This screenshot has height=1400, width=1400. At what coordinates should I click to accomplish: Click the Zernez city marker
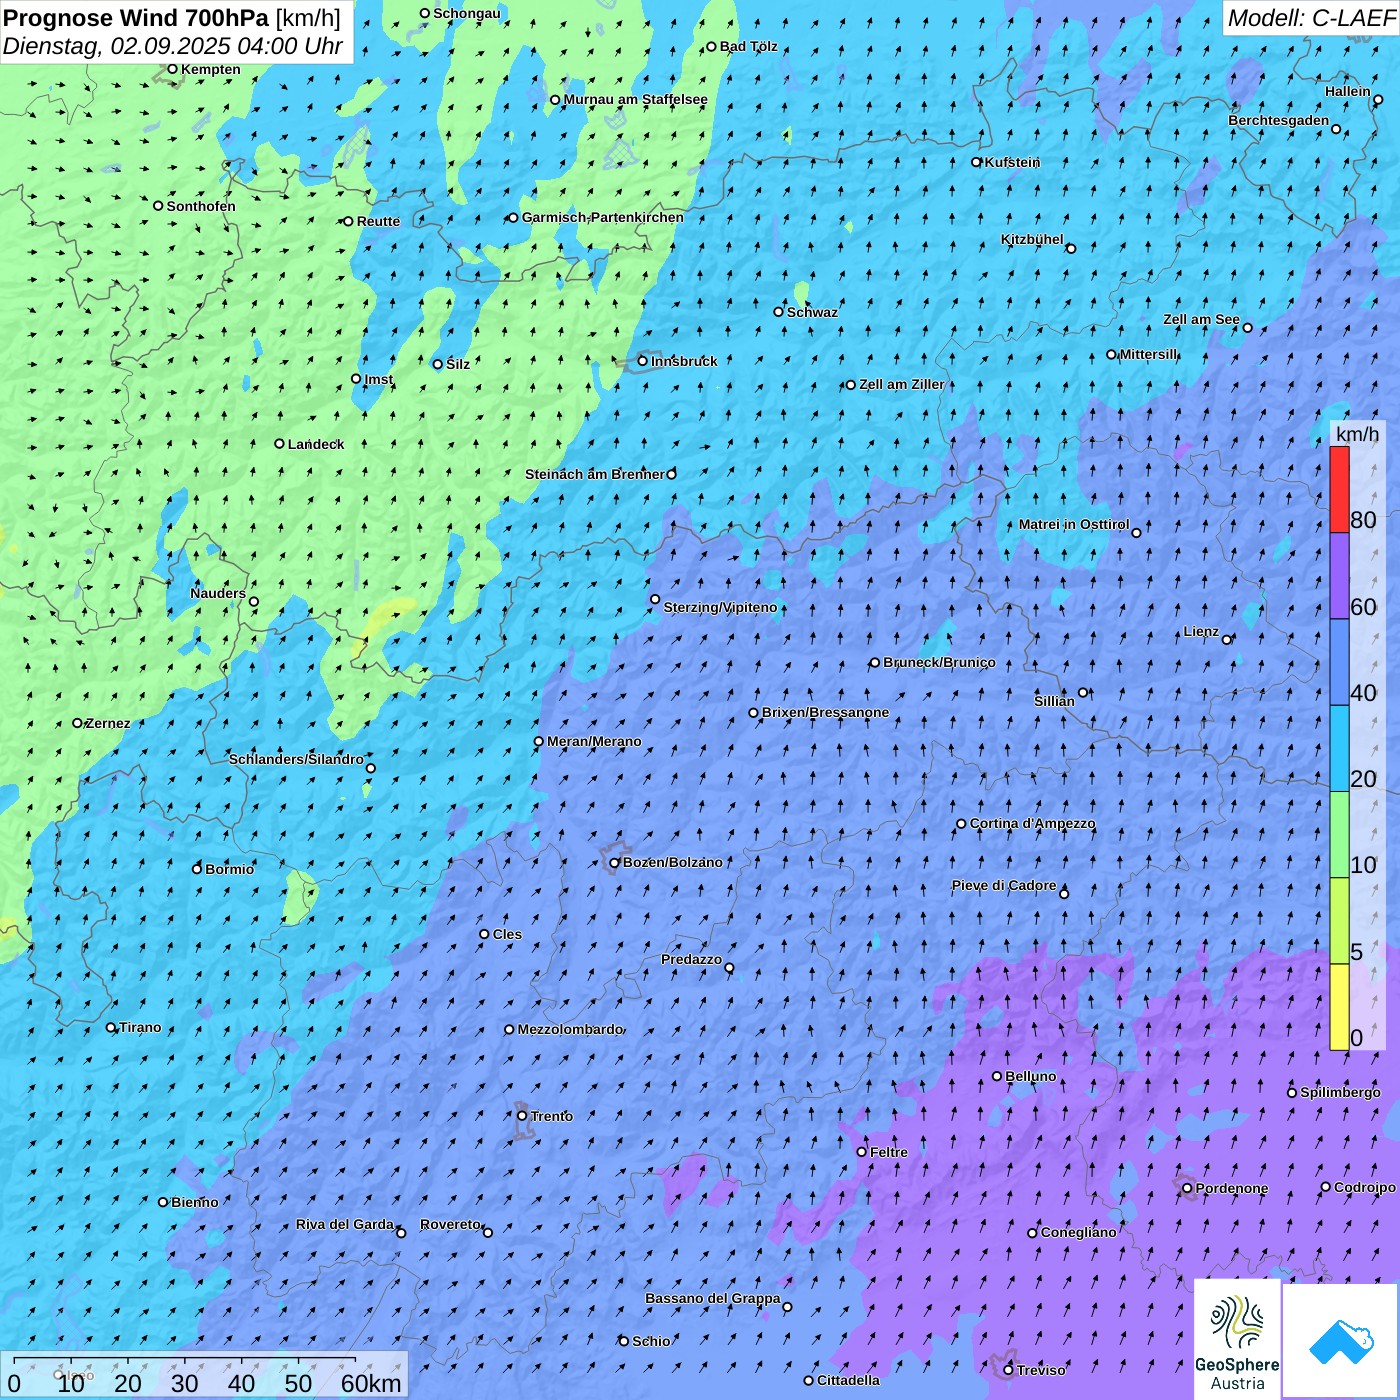coord(78,723)
